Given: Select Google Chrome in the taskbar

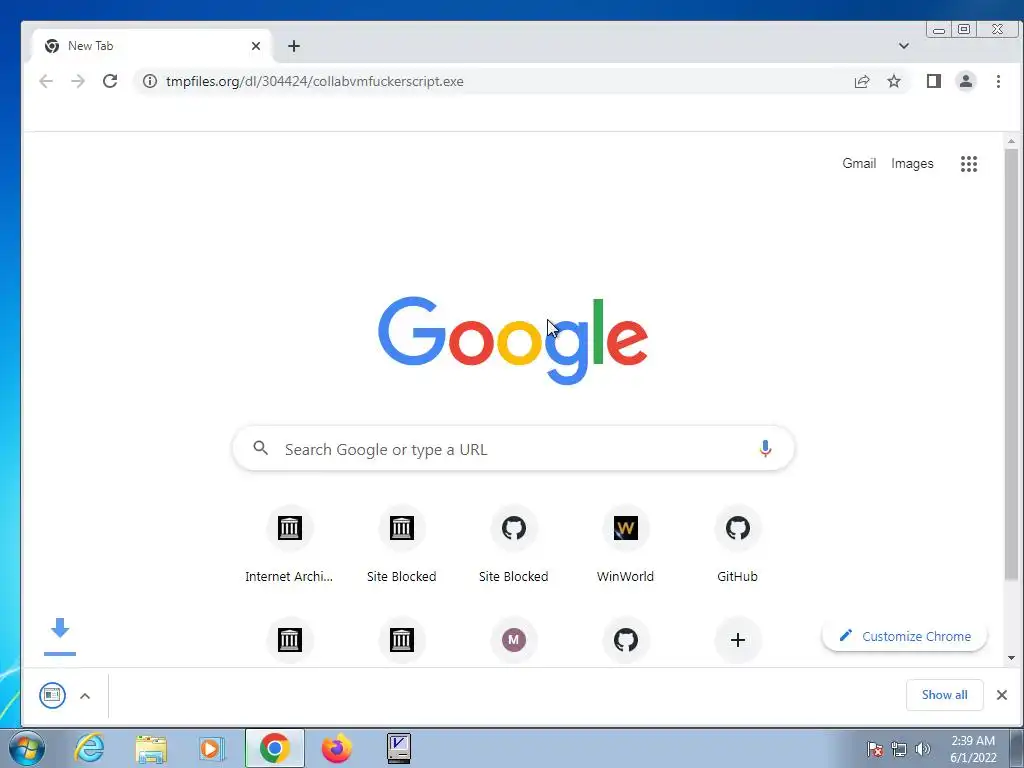Looking at the screenshot, I should (275, 748).
